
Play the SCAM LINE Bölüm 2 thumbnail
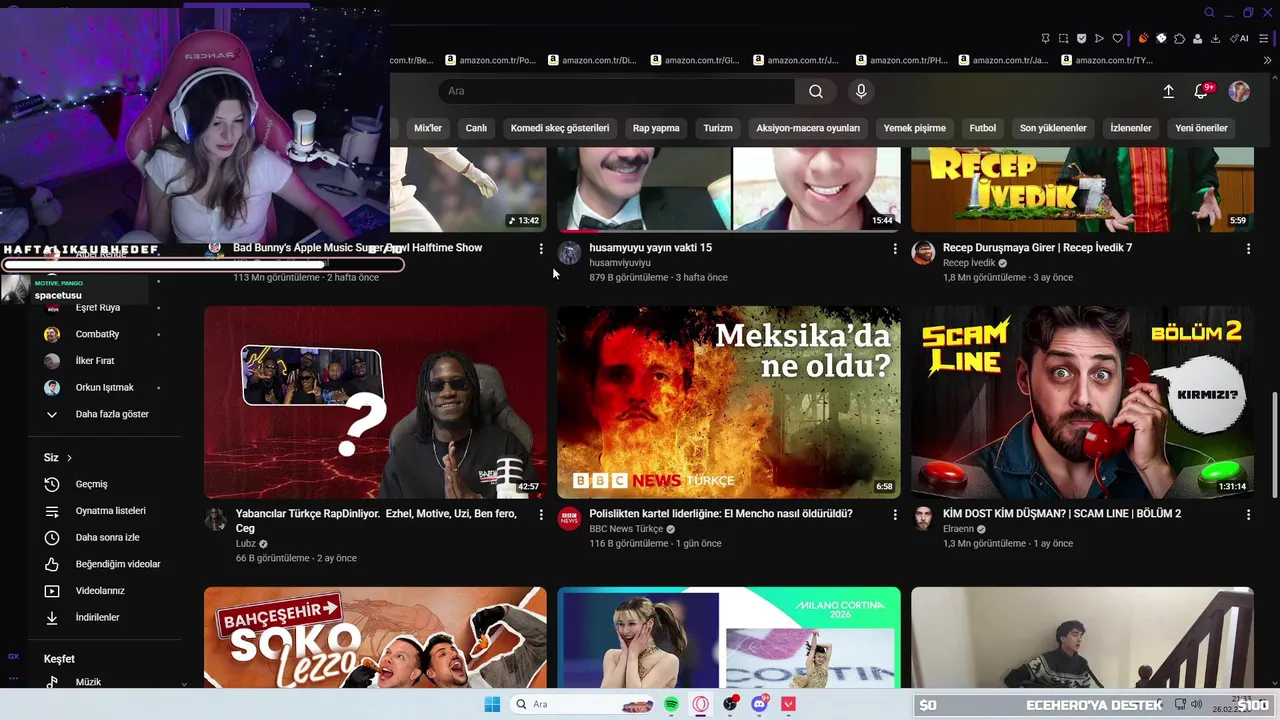[x=1082, y=402]
